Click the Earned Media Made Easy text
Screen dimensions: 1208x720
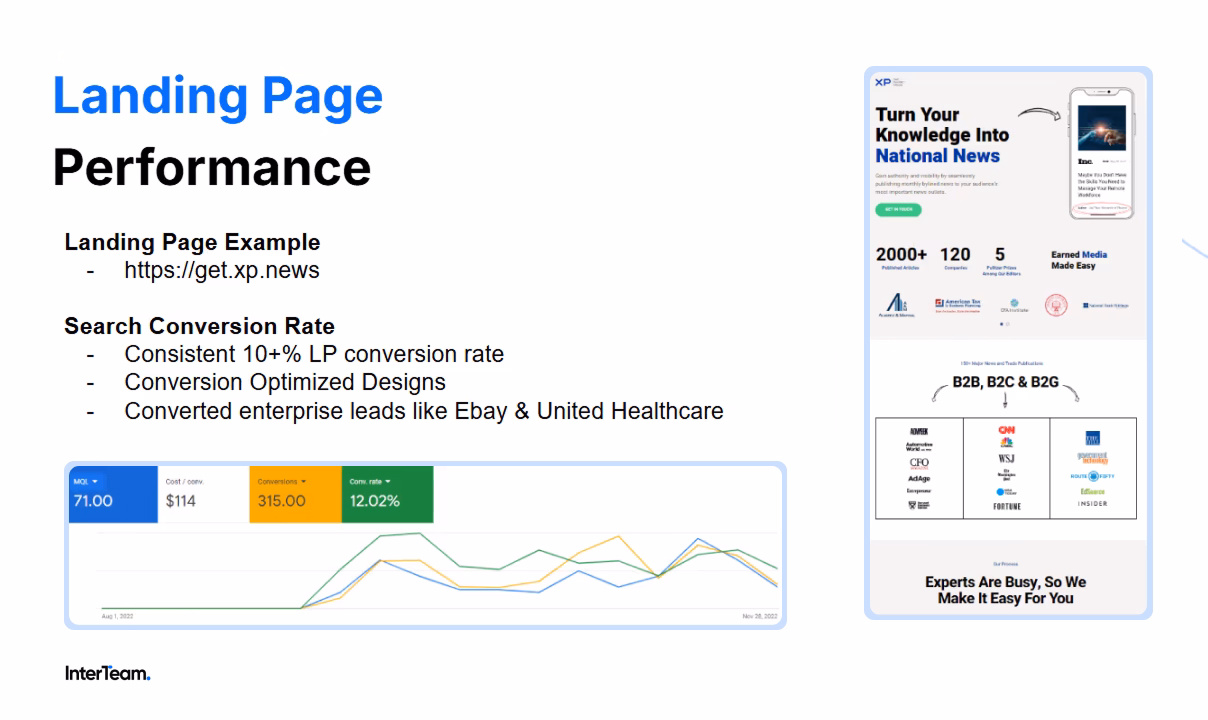(1079, 260)
